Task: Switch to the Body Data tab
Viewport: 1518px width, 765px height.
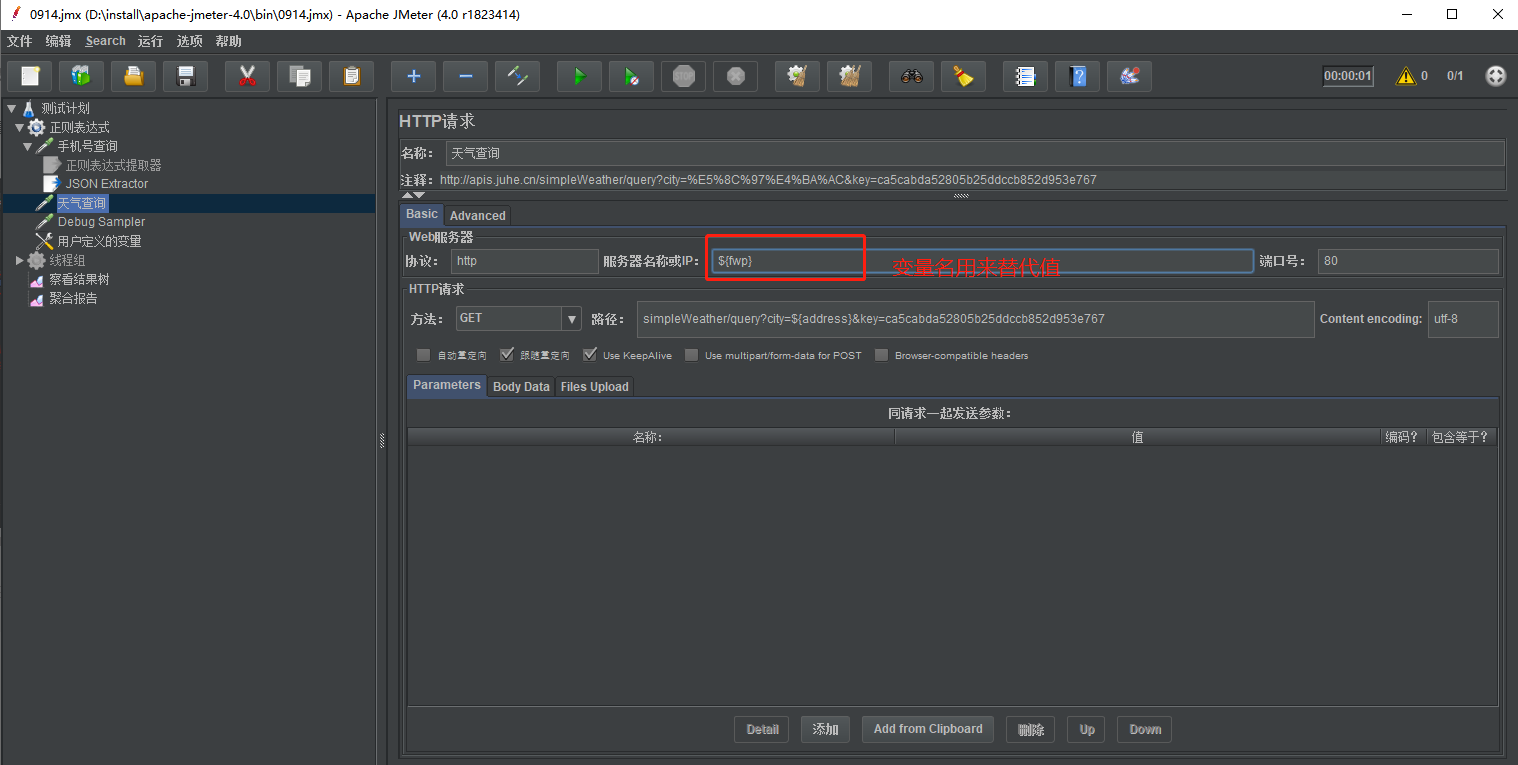Action: pyautogui.click(x=521, y=386)
